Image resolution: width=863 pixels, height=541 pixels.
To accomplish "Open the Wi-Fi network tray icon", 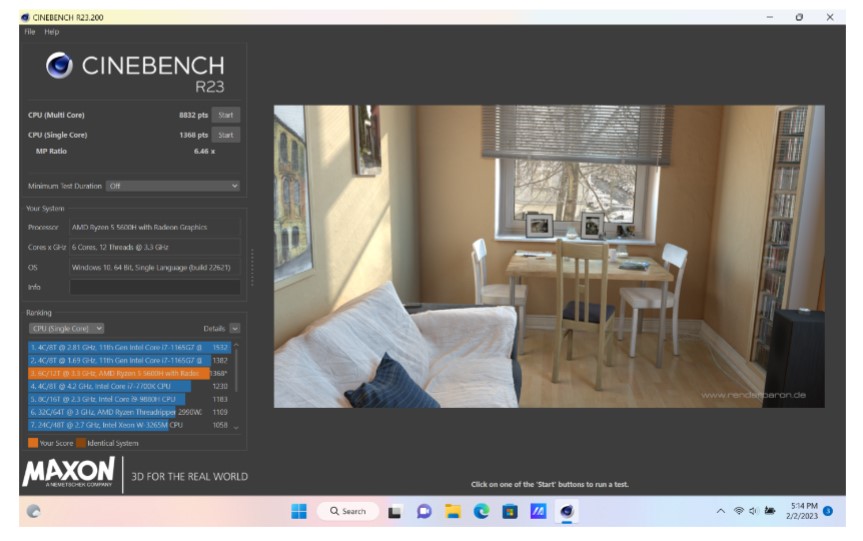I will (x=739, y=511).
